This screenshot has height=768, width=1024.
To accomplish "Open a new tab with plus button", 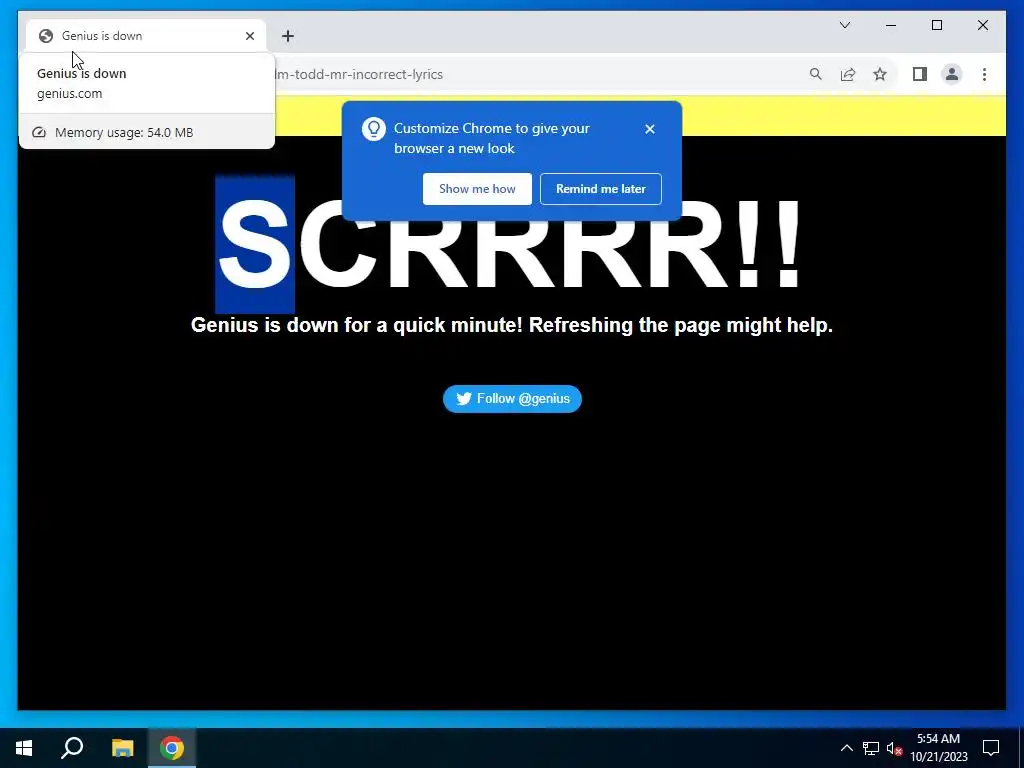I will [288, 36].
